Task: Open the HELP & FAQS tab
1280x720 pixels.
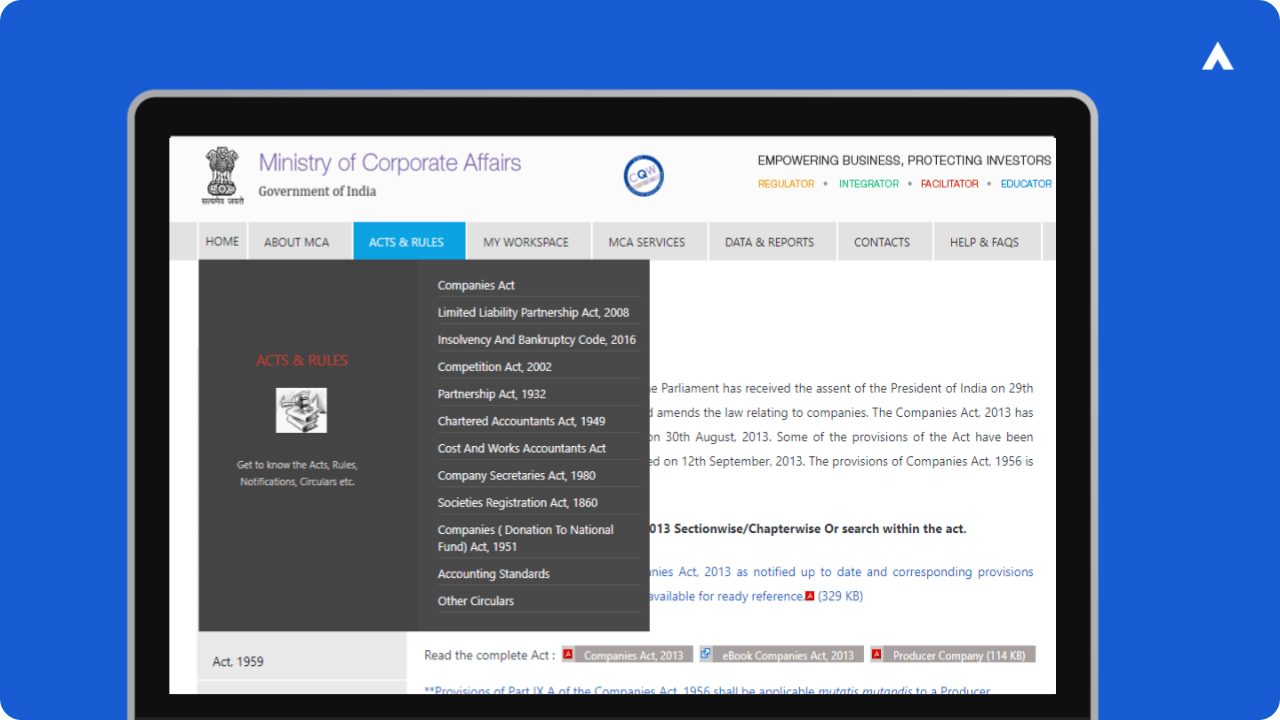Action: (986, 241)
